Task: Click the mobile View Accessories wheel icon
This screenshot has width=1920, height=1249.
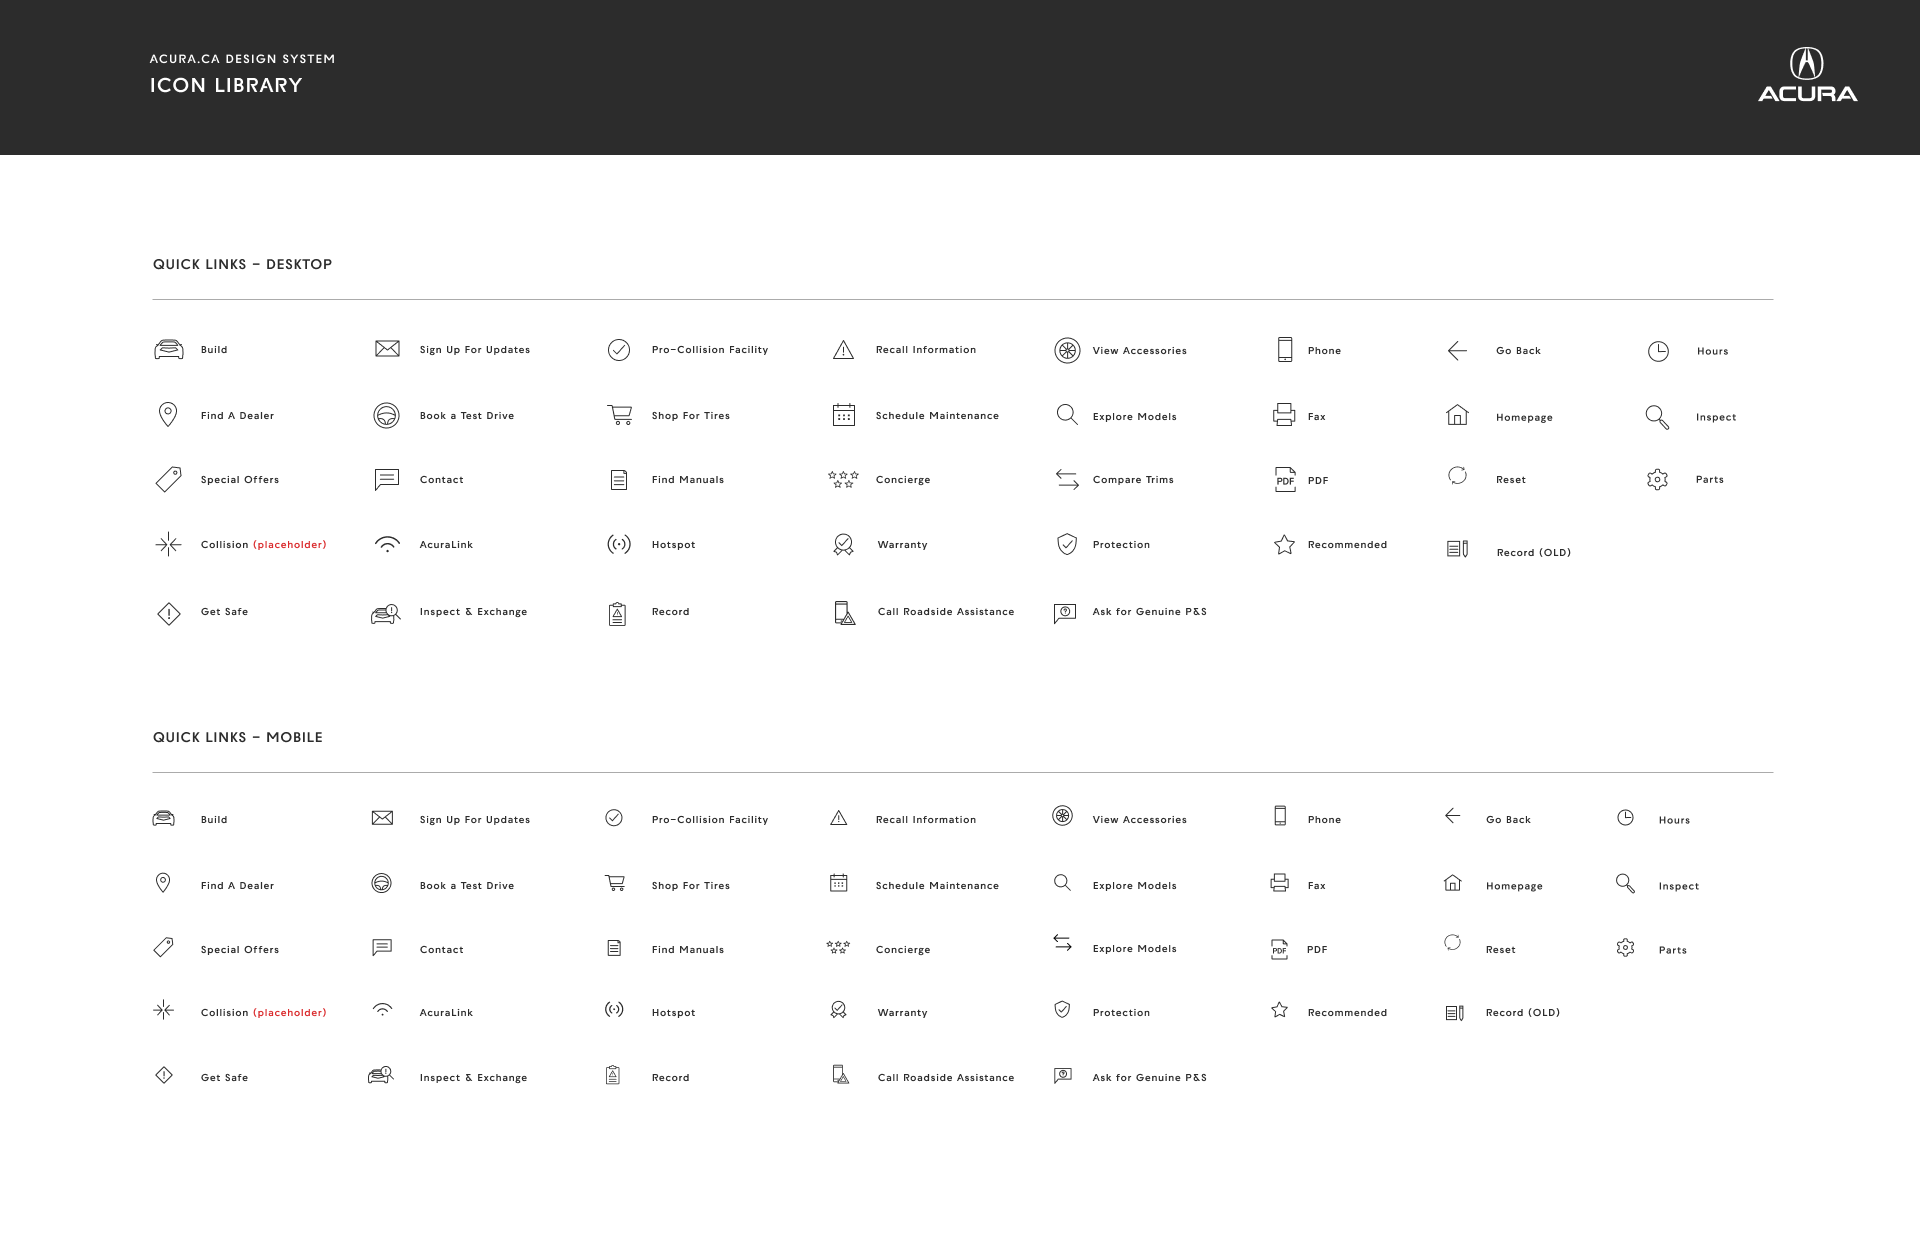Action: [x=1062, y=816]
